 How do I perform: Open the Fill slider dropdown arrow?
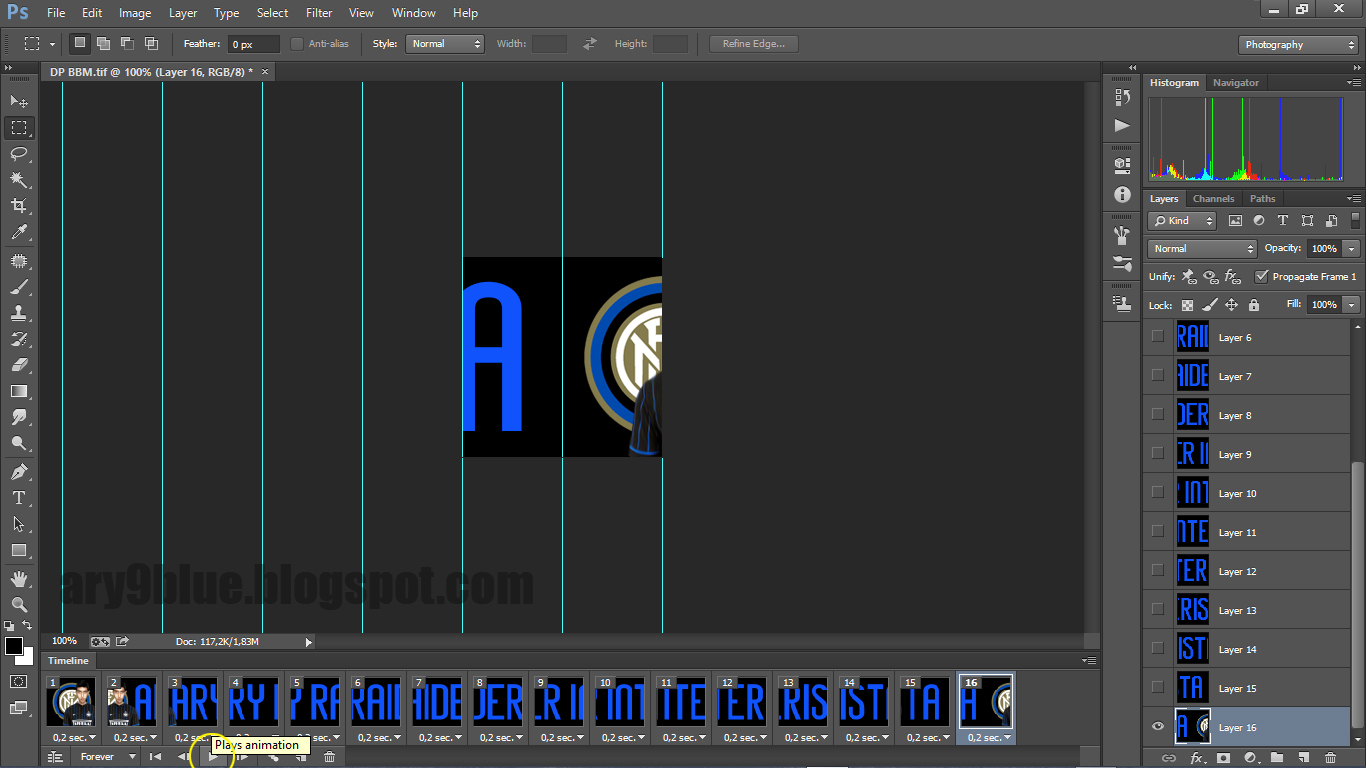click(1352, 304)
